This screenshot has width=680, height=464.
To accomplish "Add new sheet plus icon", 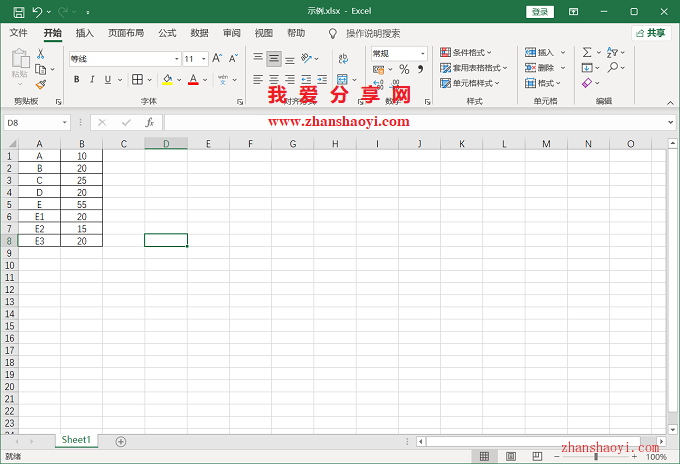I will pos(121,441).
